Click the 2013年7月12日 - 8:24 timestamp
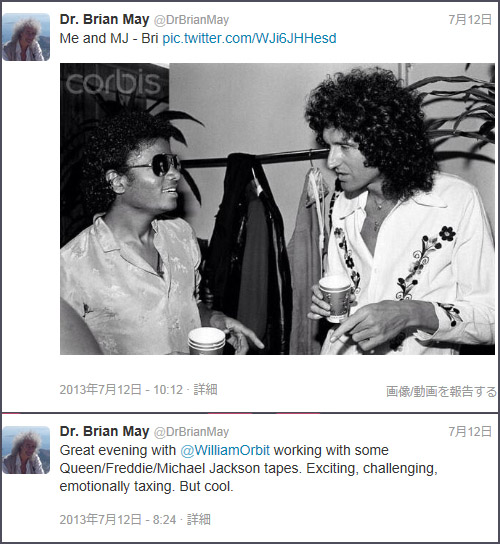Screen dimensions: 500x544 [118, 519]
